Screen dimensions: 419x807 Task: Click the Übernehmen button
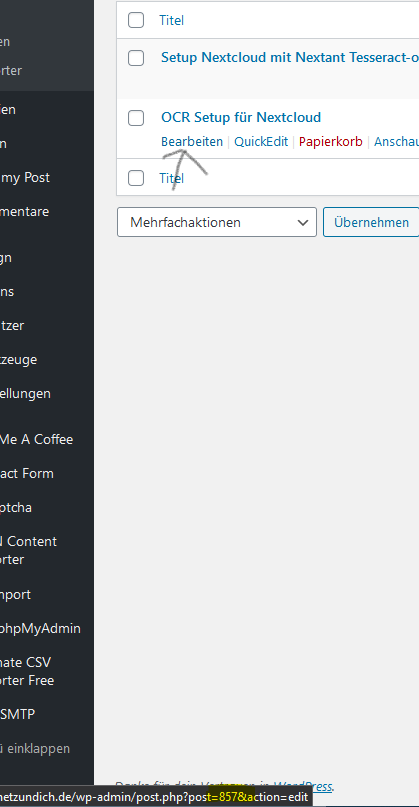point(371,222)
